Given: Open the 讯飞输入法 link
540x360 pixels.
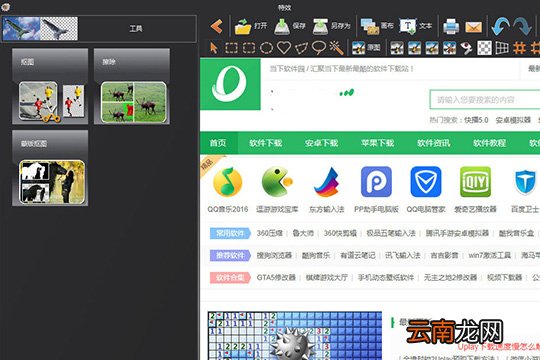Looking at the screenshot, I should (x=403, y=255).
